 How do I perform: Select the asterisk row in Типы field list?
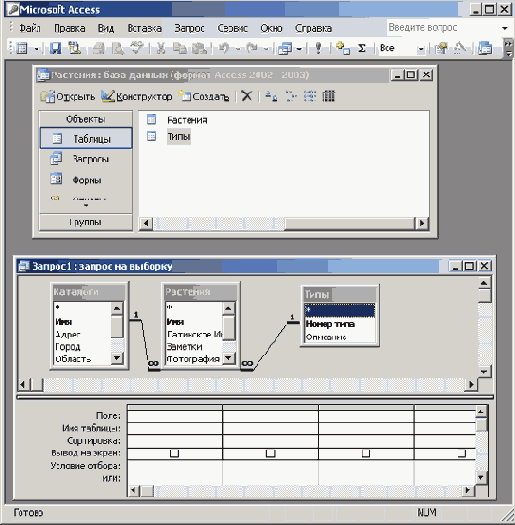click(340, 310)
